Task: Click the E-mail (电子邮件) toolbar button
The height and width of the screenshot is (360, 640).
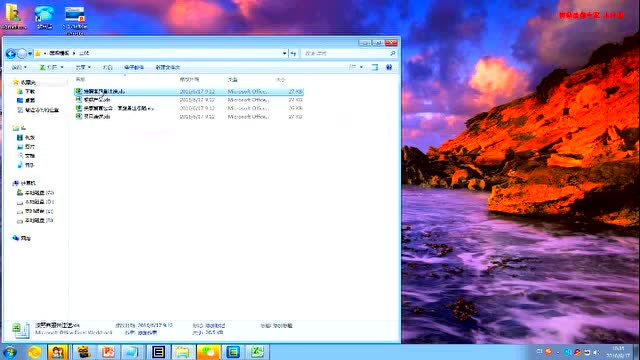Action: pos(134,67)
